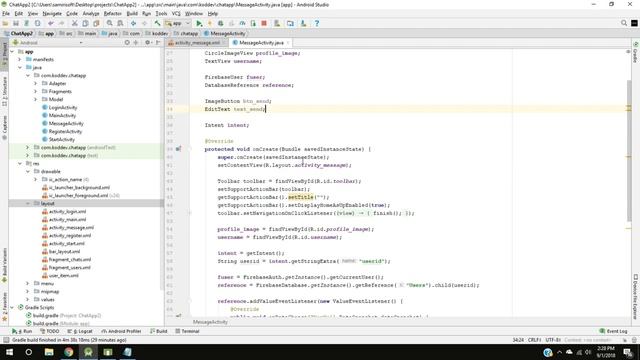Click the Paste icon in toolbar
The width and height of the screenshot is (640, 360).
(x=96, y=23)
